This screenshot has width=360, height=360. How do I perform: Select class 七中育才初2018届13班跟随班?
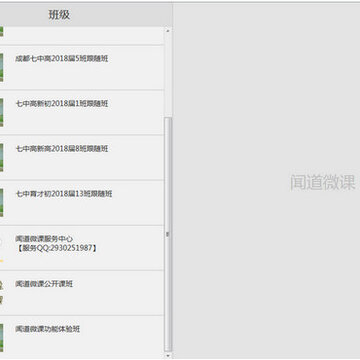[82, 203]
